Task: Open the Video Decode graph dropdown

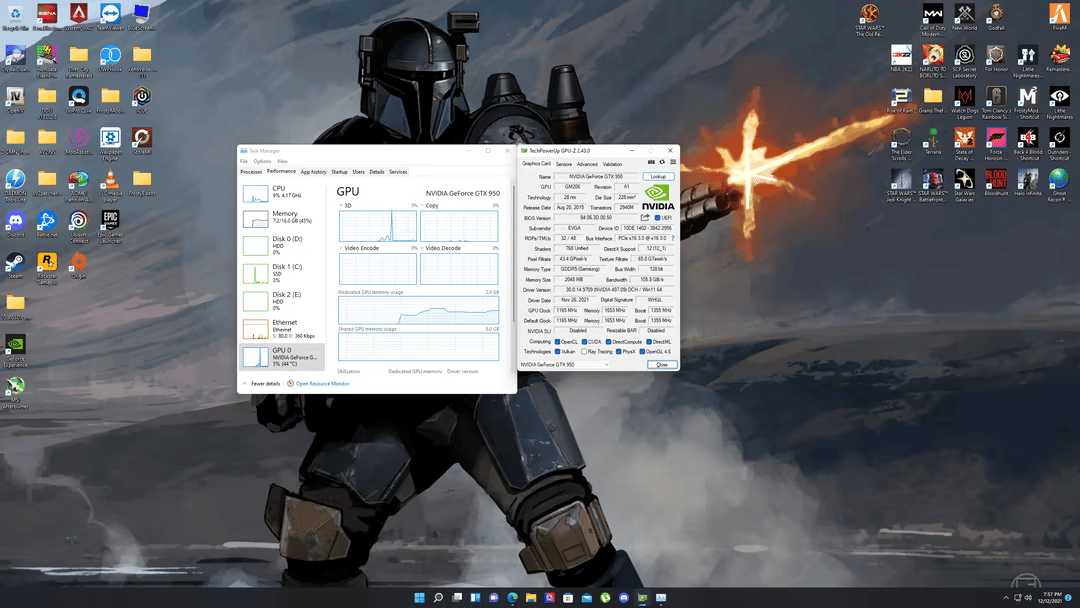Action: coord(422,248)
